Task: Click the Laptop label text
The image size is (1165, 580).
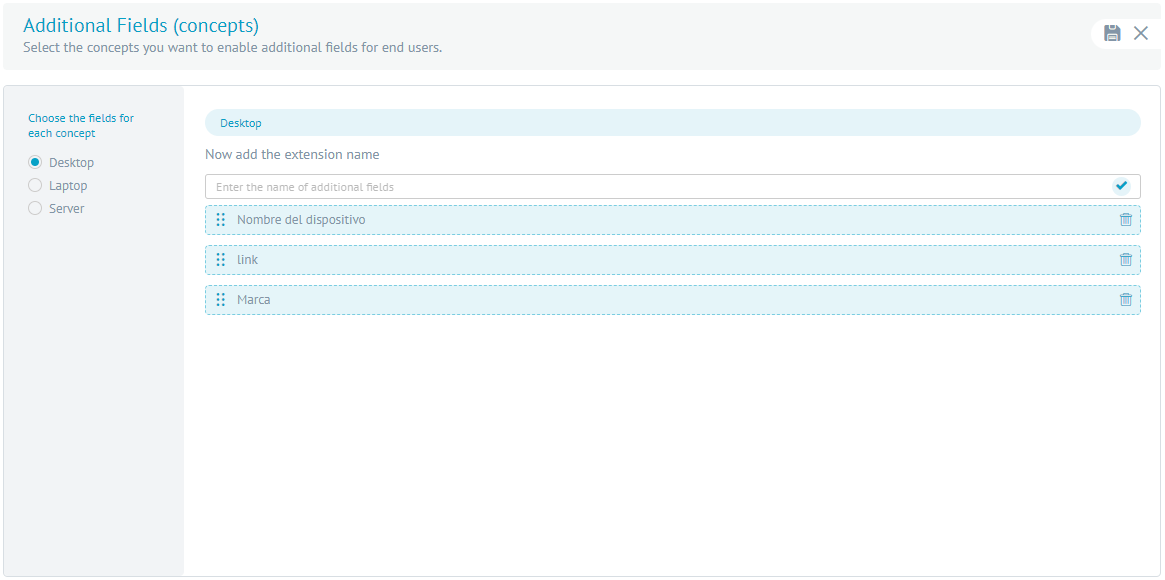Action: point(68,186)
